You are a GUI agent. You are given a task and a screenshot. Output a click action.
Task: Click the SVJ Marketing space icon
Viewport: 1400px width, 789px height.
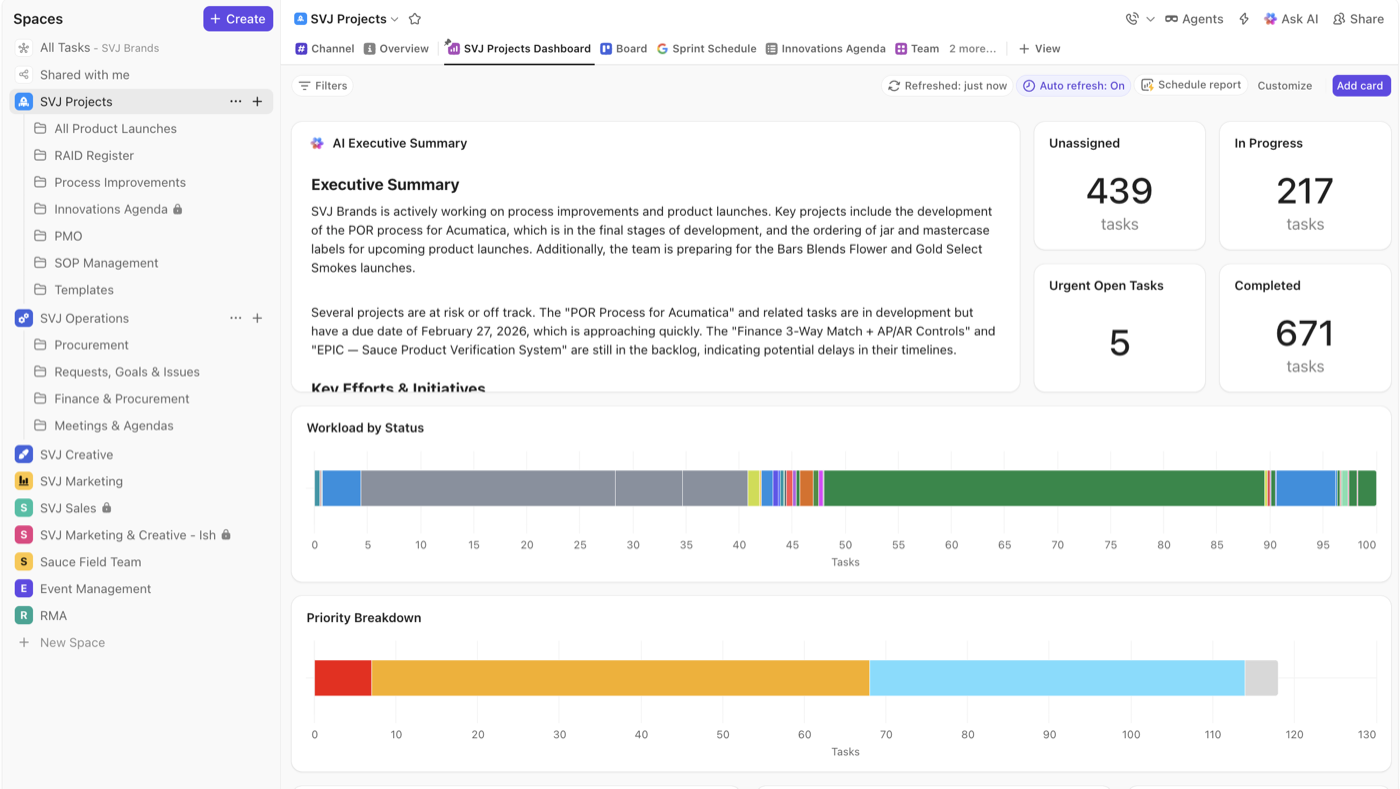tap(24, 481)
